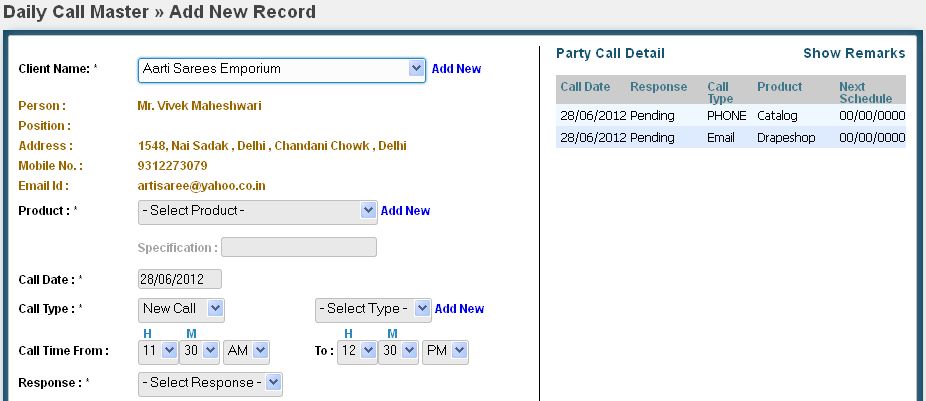Expand the Select Product dropdown

click(257, 211)
